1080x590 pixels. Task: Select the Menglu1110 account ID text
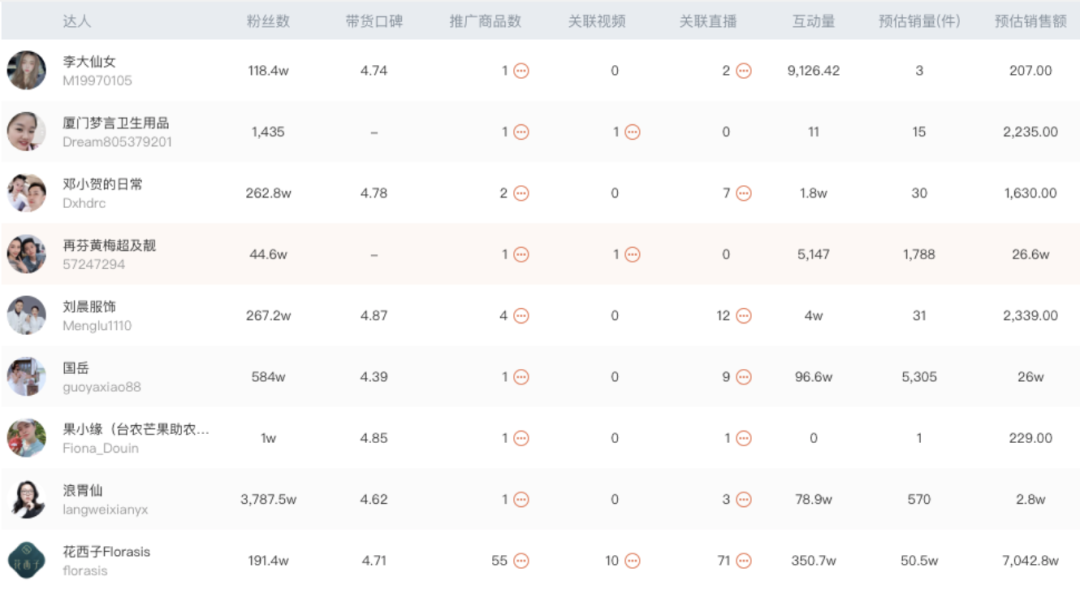coord(96,326)
